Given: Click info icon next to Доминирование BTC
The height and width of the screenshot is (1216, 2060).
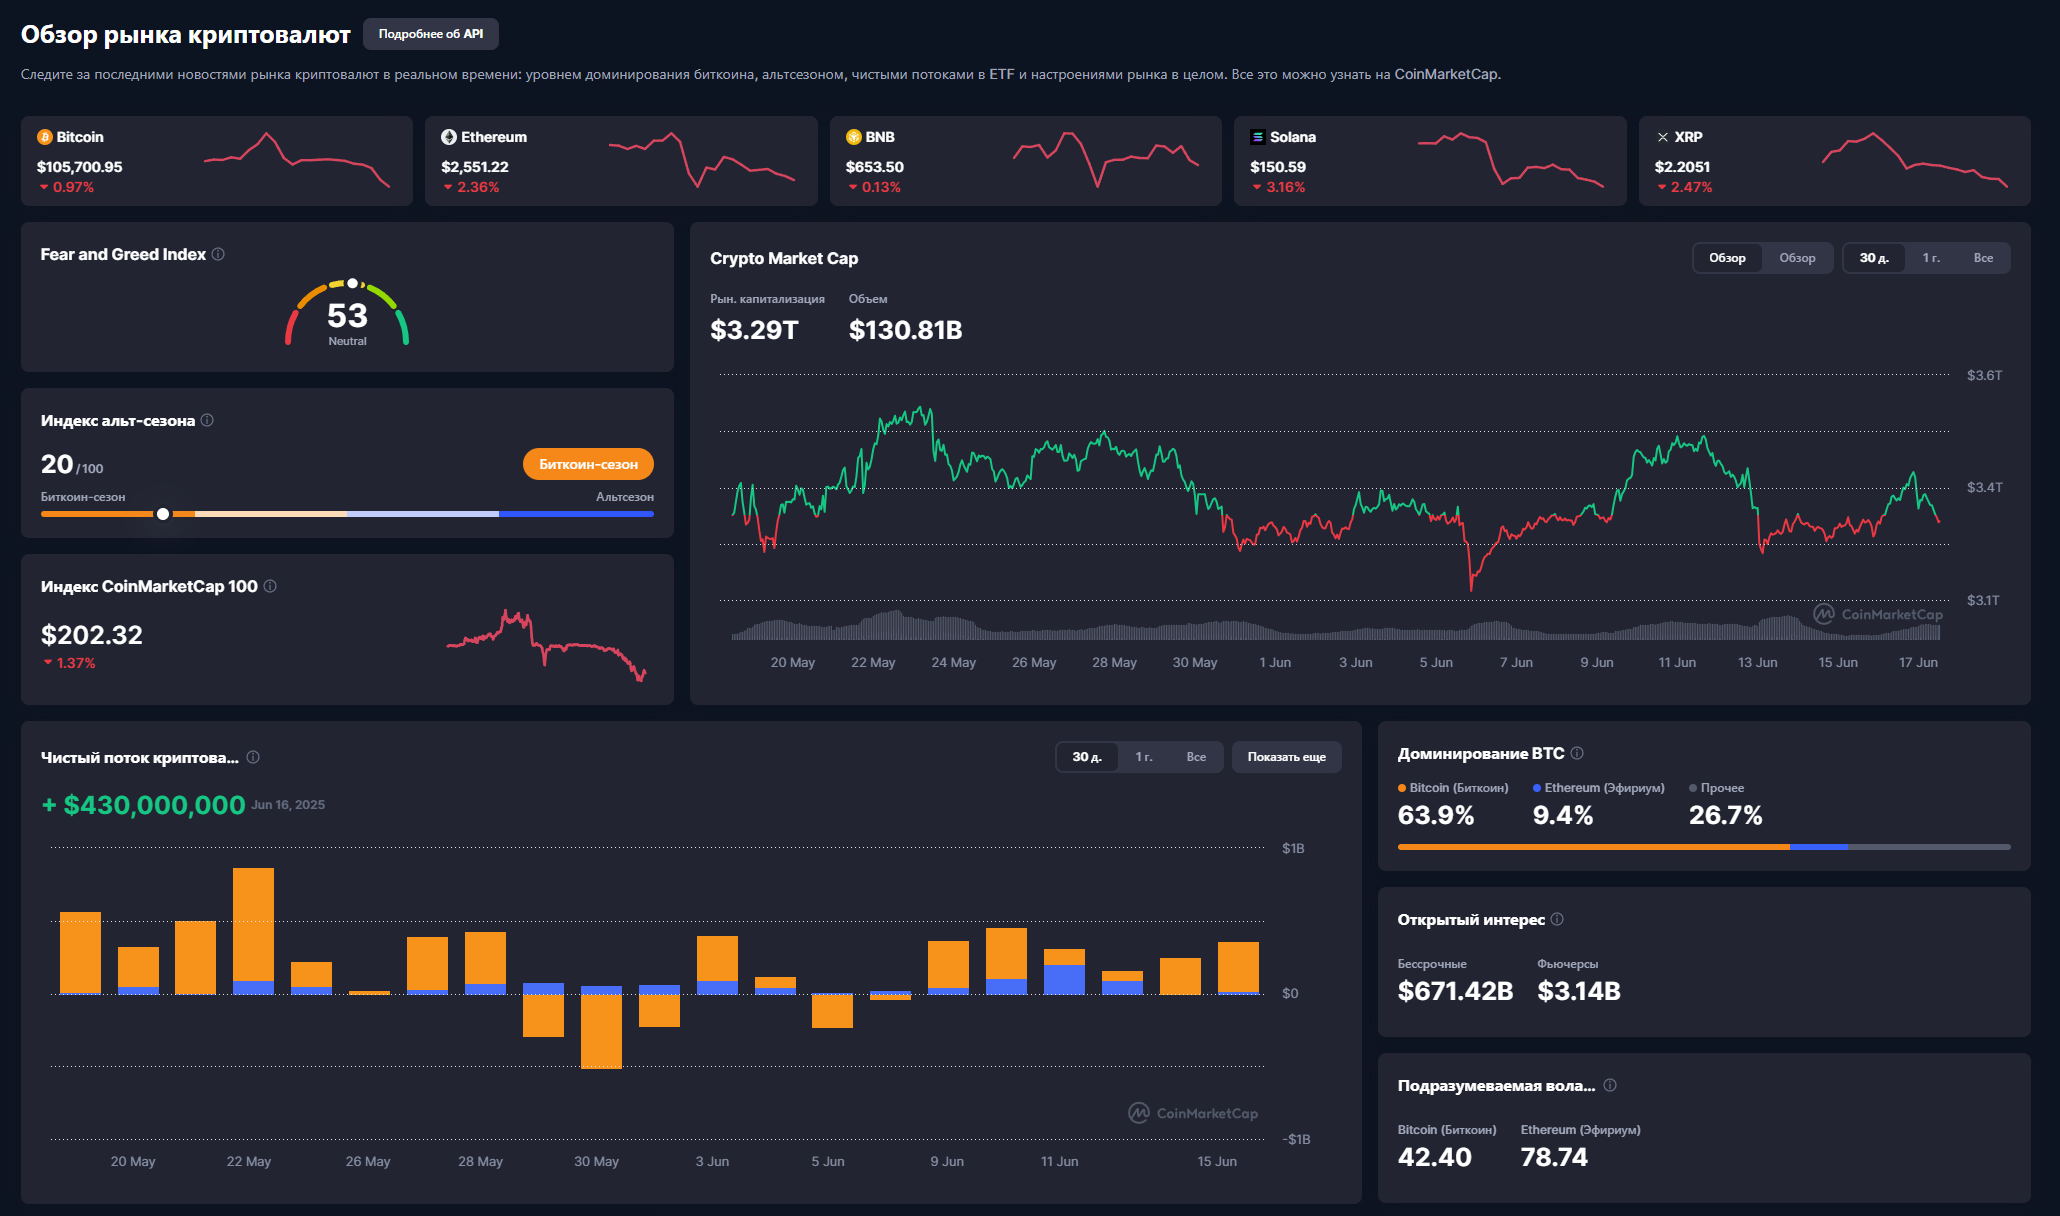Looking at the screenshot, I should click(1577, 753).
